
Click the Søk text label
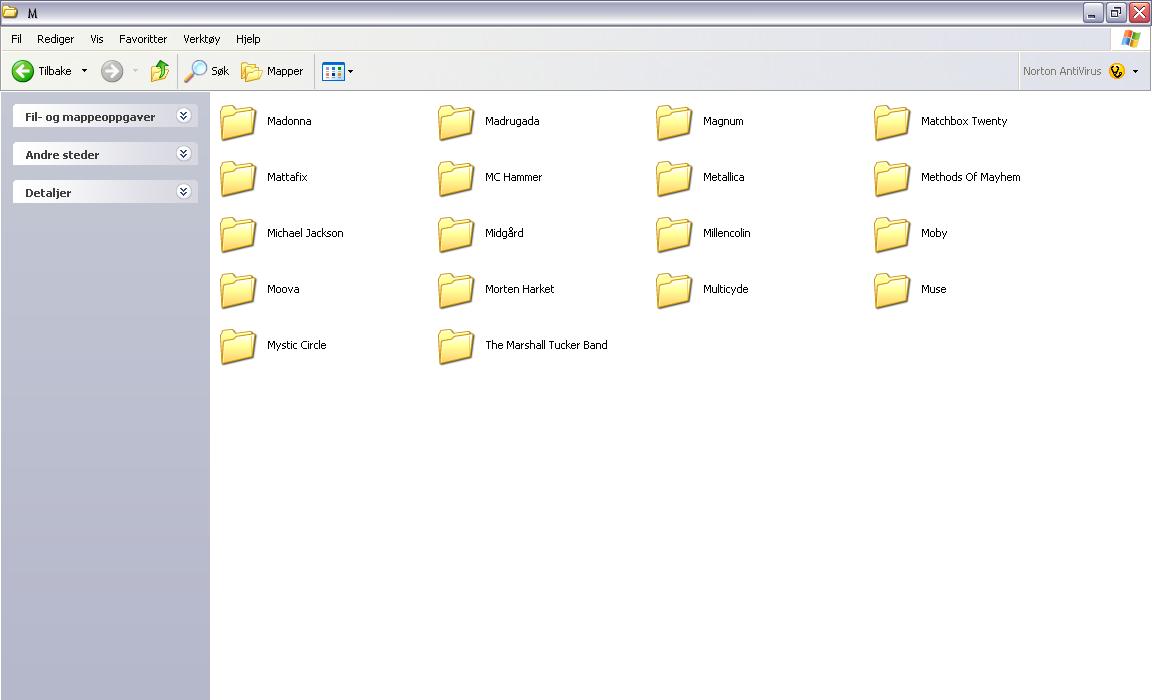(x=220, y=71)
